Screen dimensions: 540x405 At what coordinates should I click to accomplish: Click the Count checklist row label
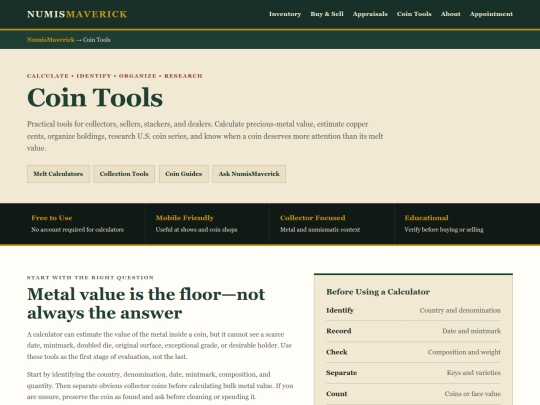[x=337, y=394]
